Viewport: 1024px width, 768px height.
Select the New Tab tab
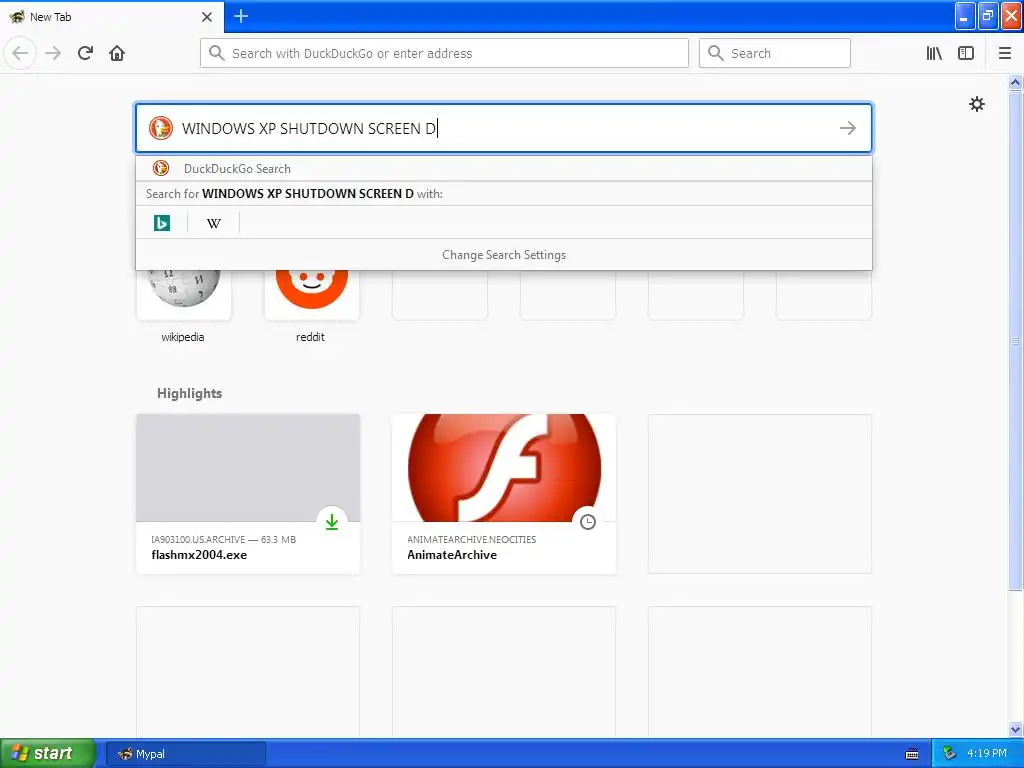pyautogui.click(x=112, y=17)
